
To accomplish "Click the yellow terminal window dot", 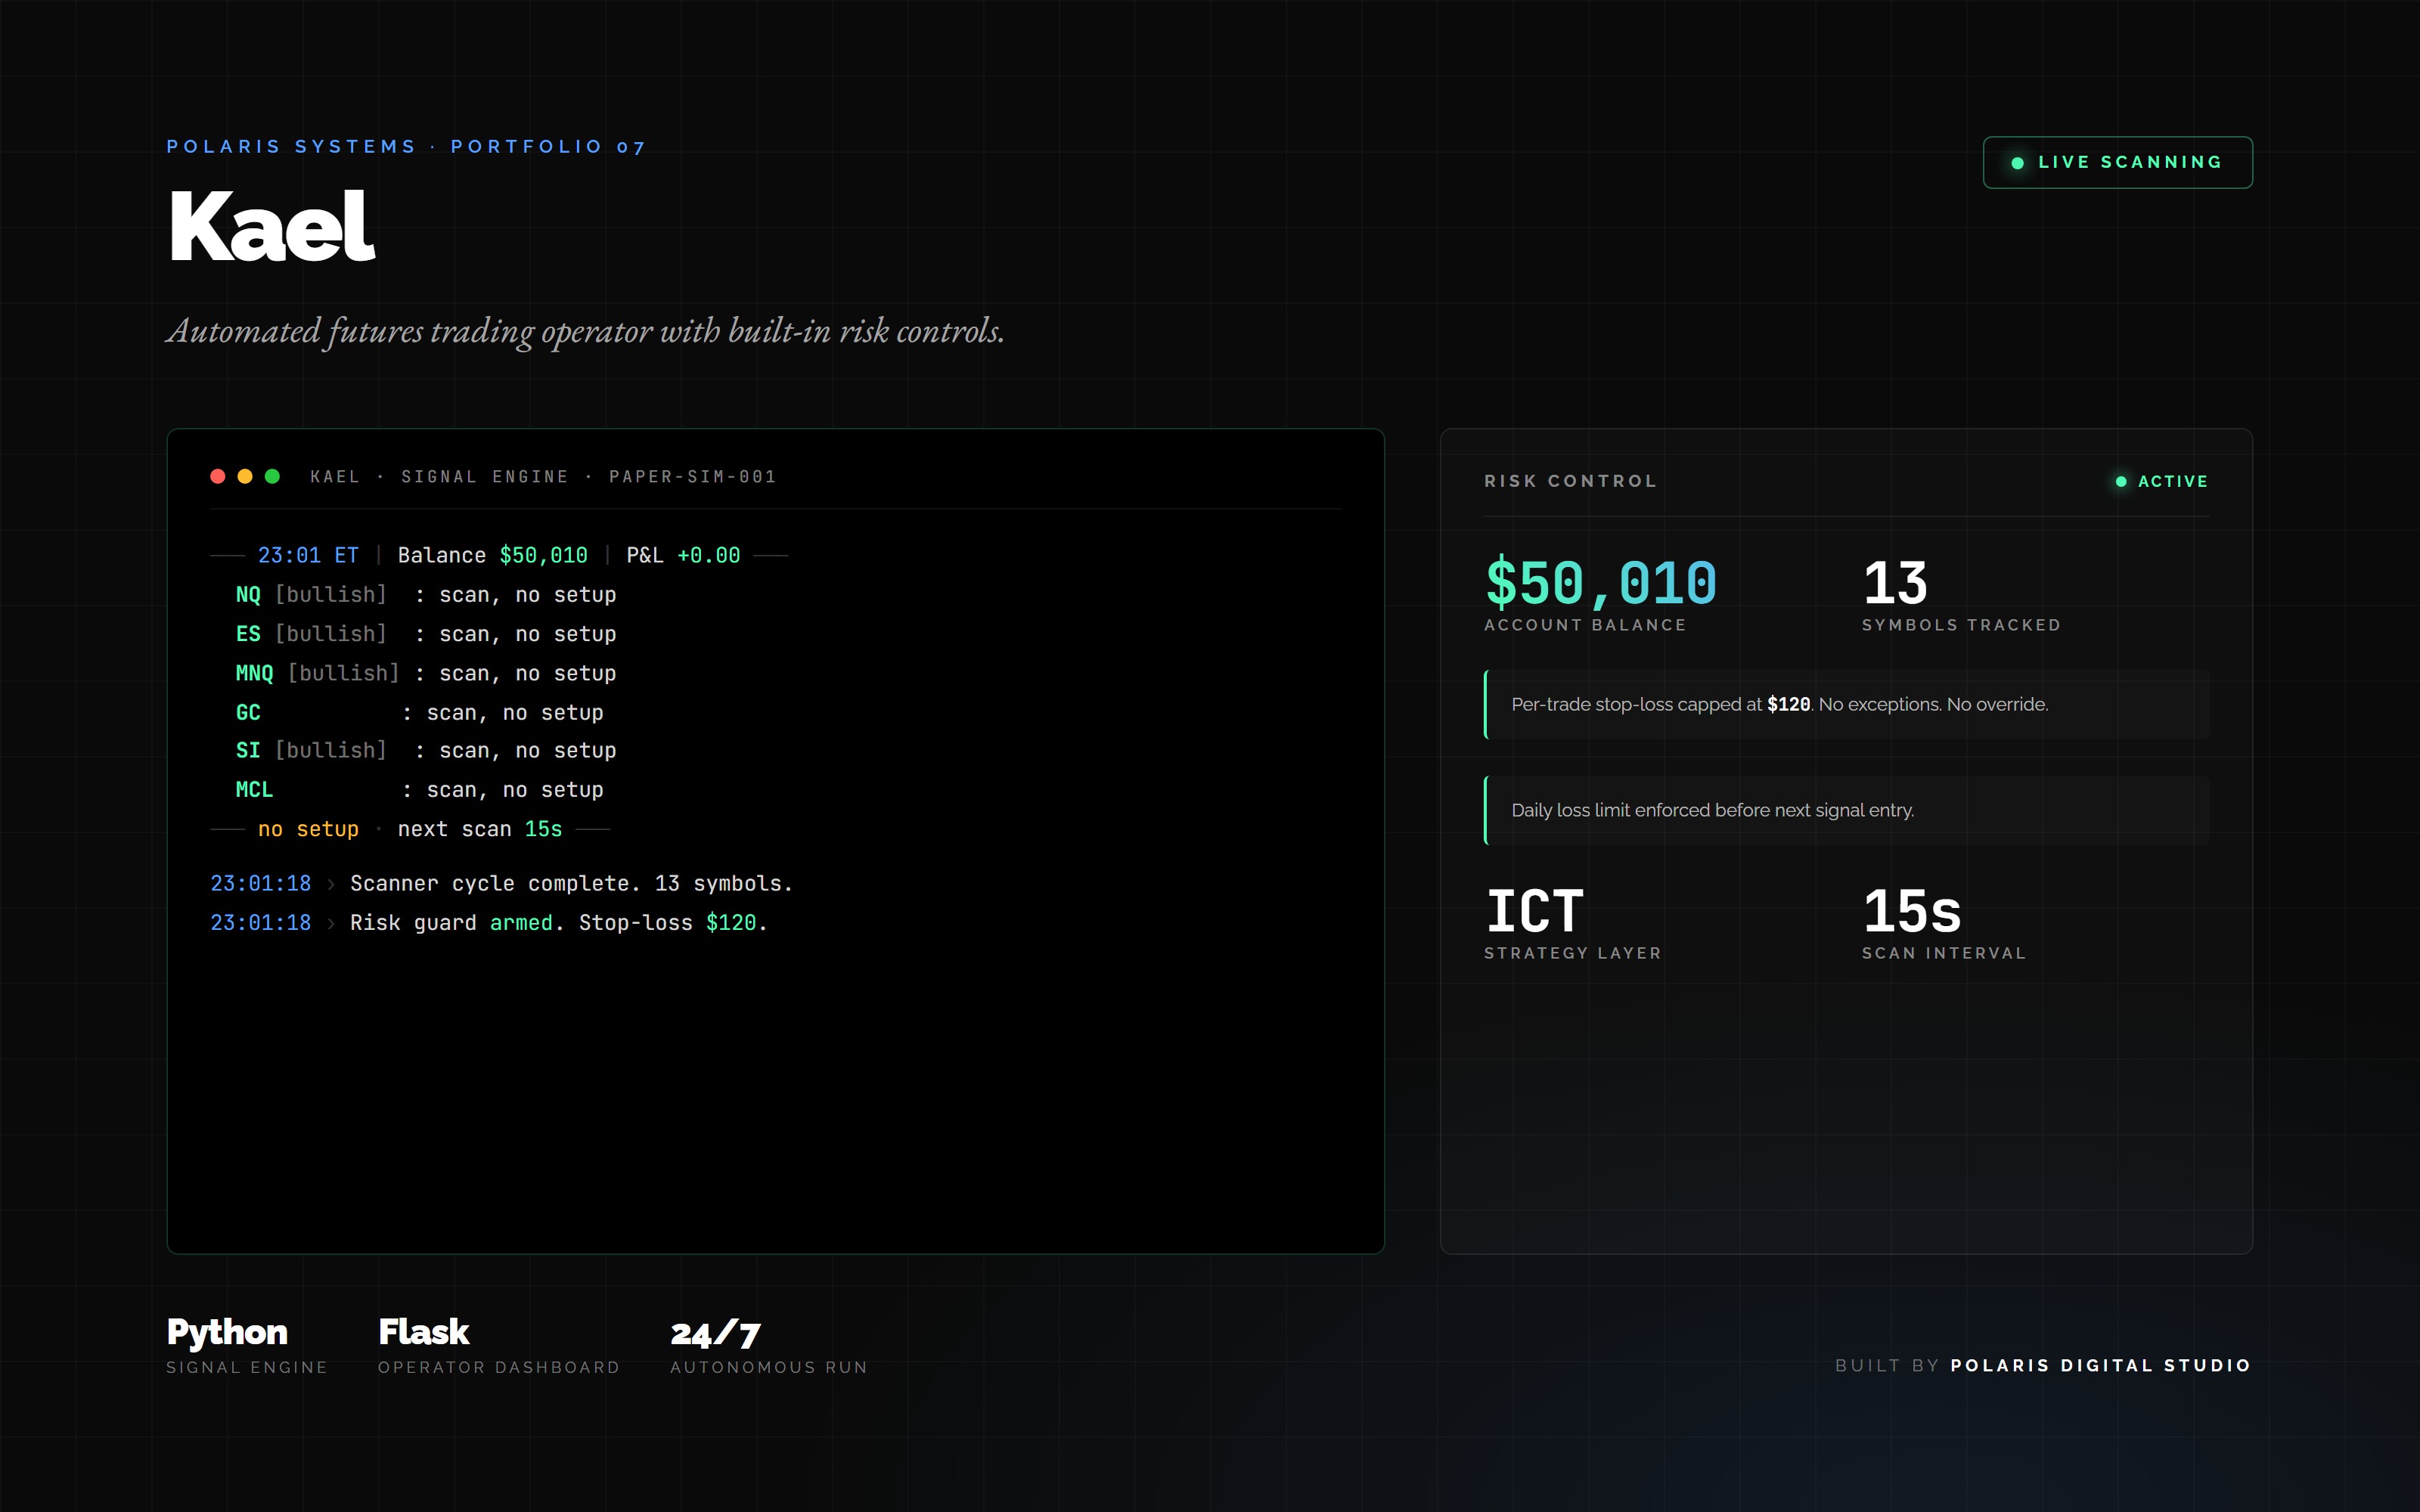I will coord(245,476).
